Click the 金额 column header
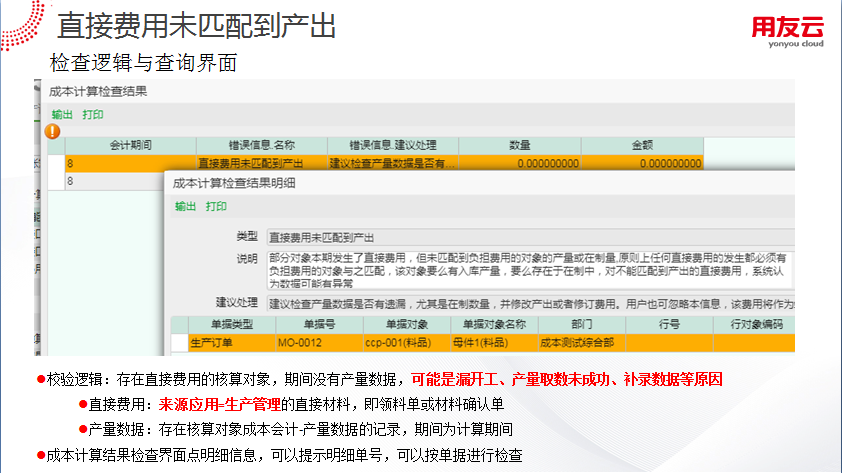 click(643, 146)
